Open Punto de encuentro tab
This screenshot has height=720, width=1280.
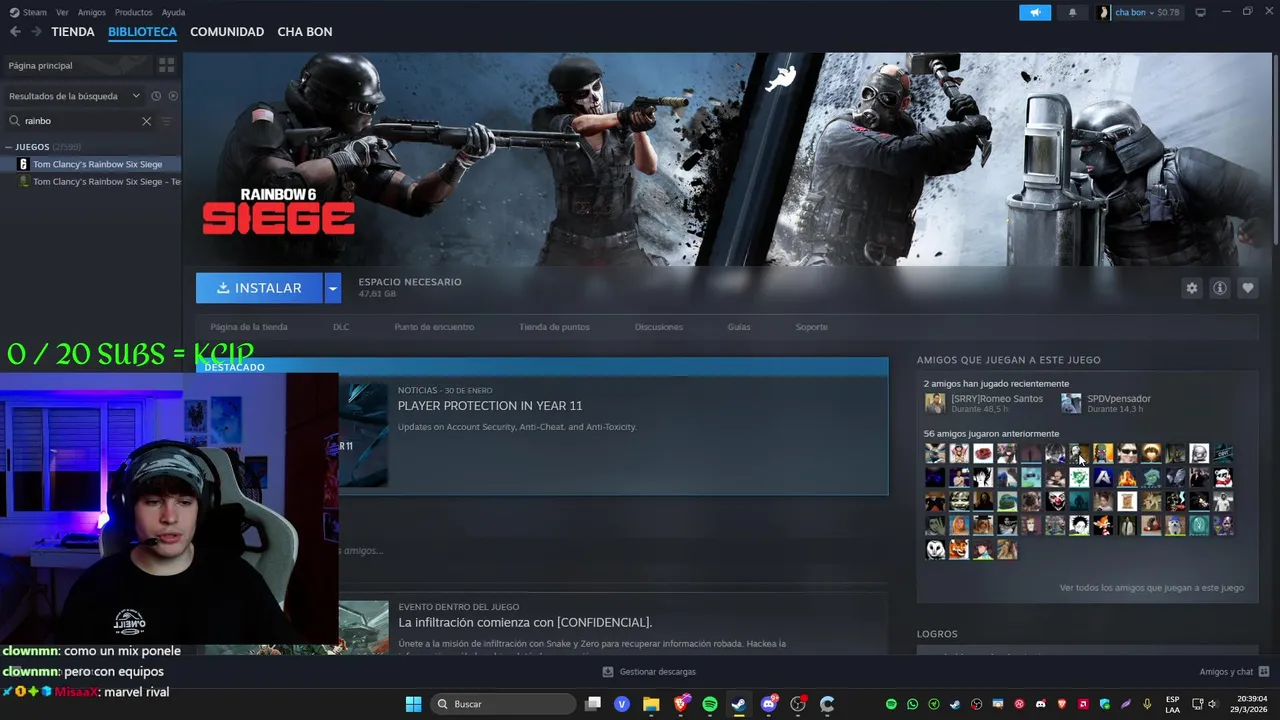pos(434,327)
